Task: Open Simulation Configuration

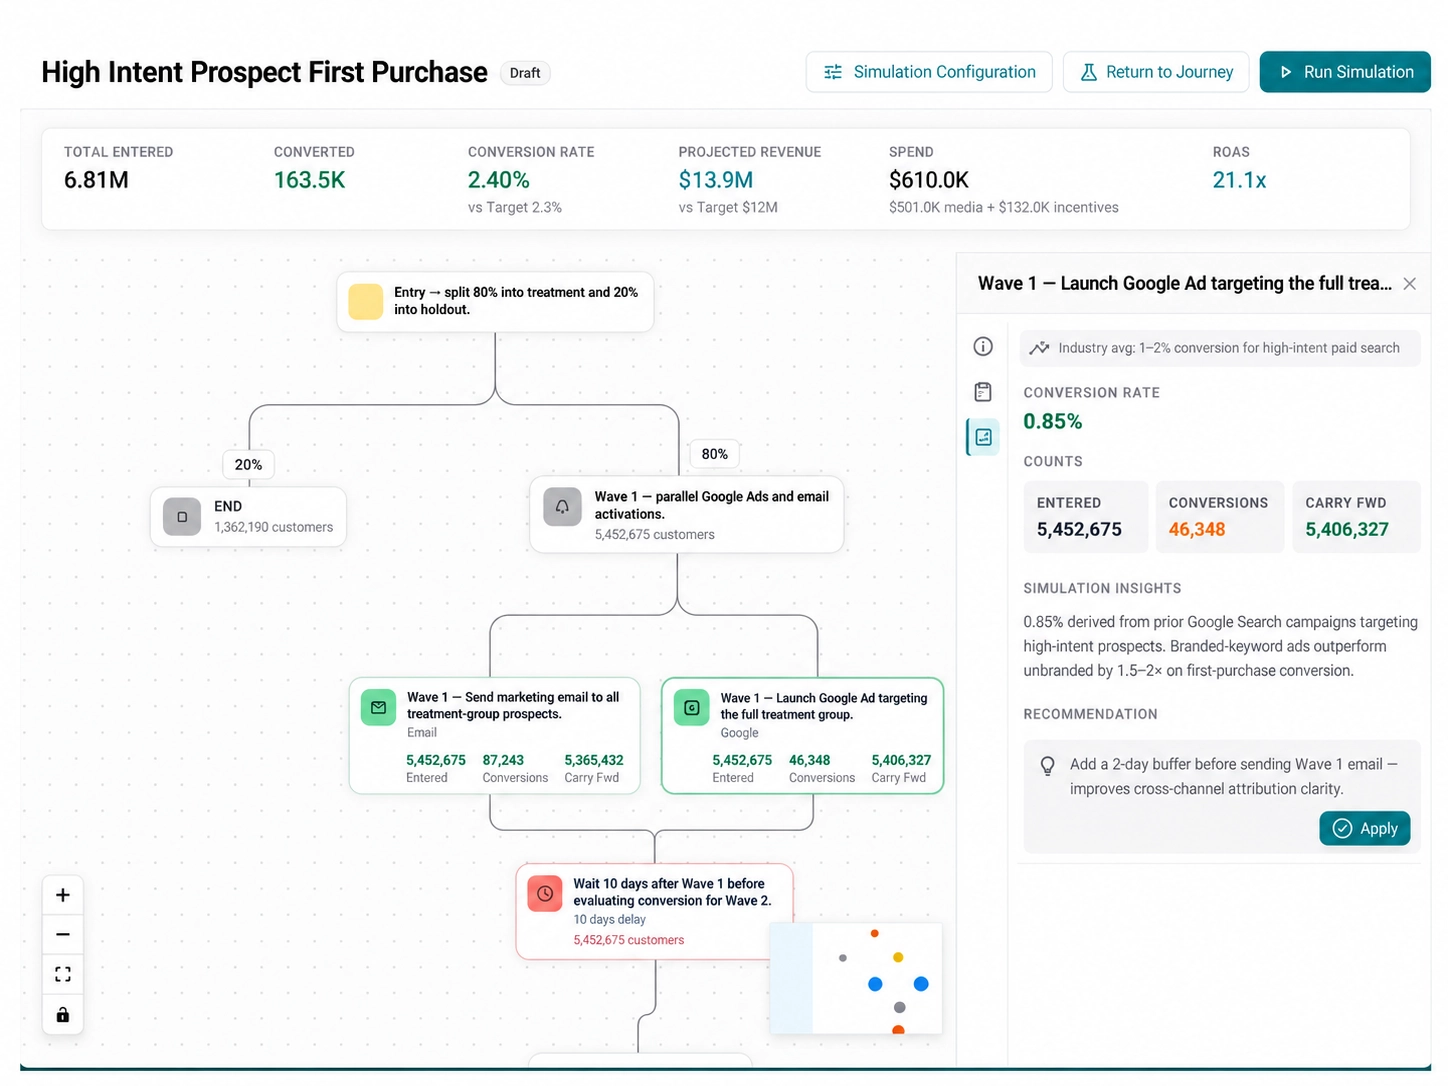Action: [x=929, y=72]
